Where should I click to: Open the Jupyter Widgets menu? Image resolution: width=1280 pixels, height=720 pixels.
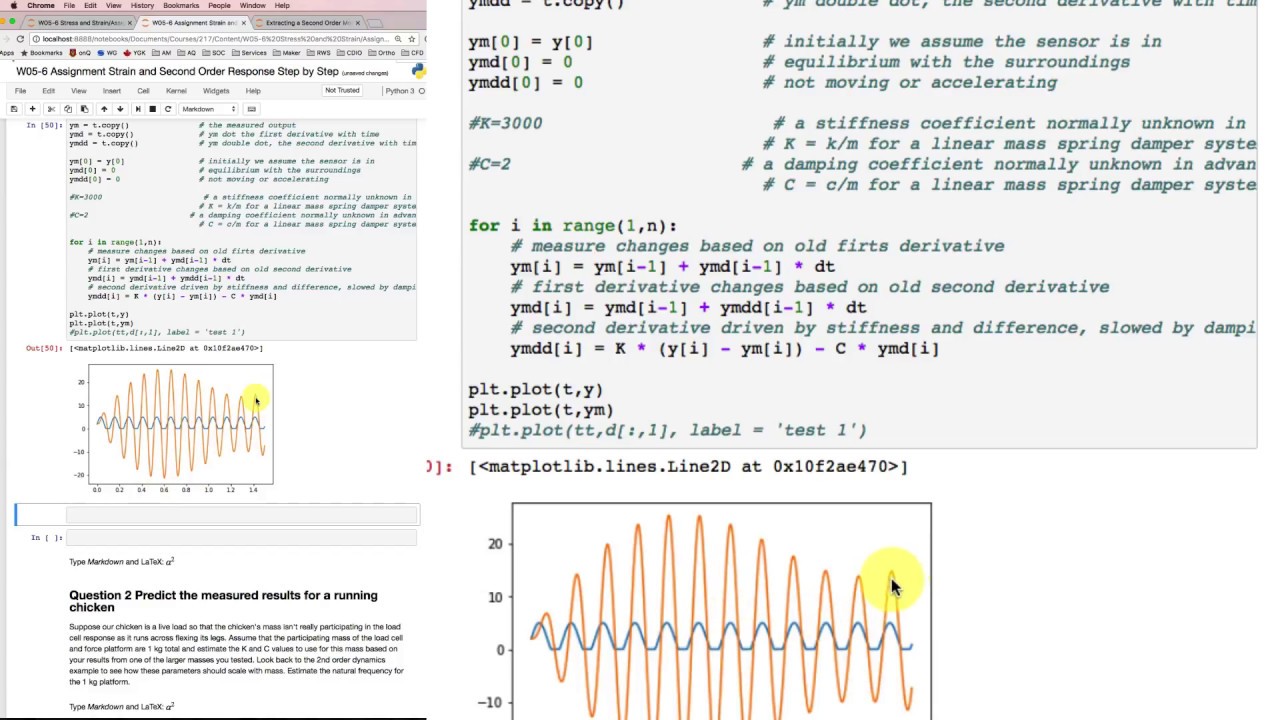coord(216,91)
